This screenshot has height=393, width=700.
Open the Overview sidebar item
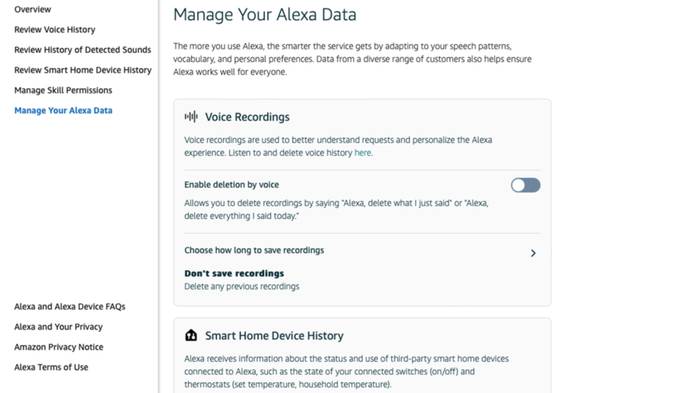(x=33, y=9)
